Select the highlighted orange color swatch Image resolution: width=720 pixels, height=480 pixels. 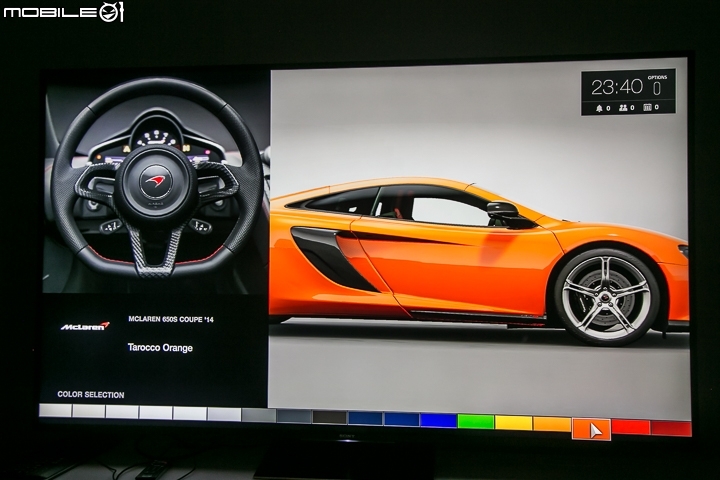(x=591, y=430)
